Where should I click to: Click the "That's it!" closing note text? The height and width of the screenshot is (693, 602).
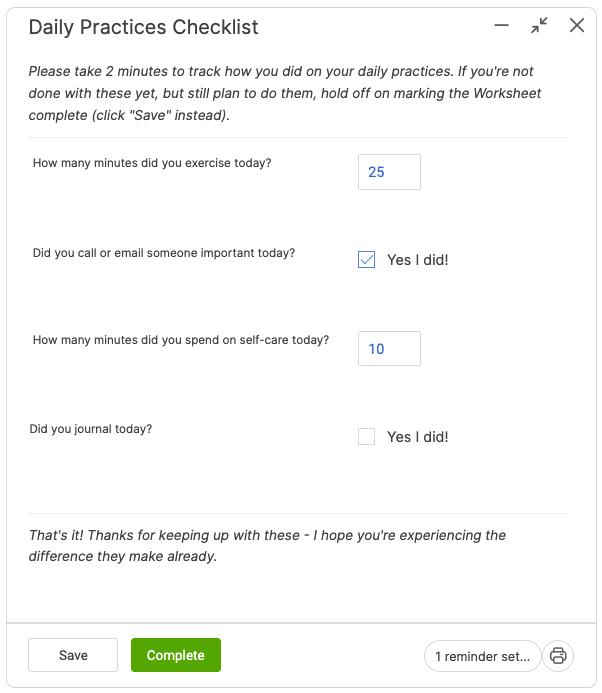267,546
